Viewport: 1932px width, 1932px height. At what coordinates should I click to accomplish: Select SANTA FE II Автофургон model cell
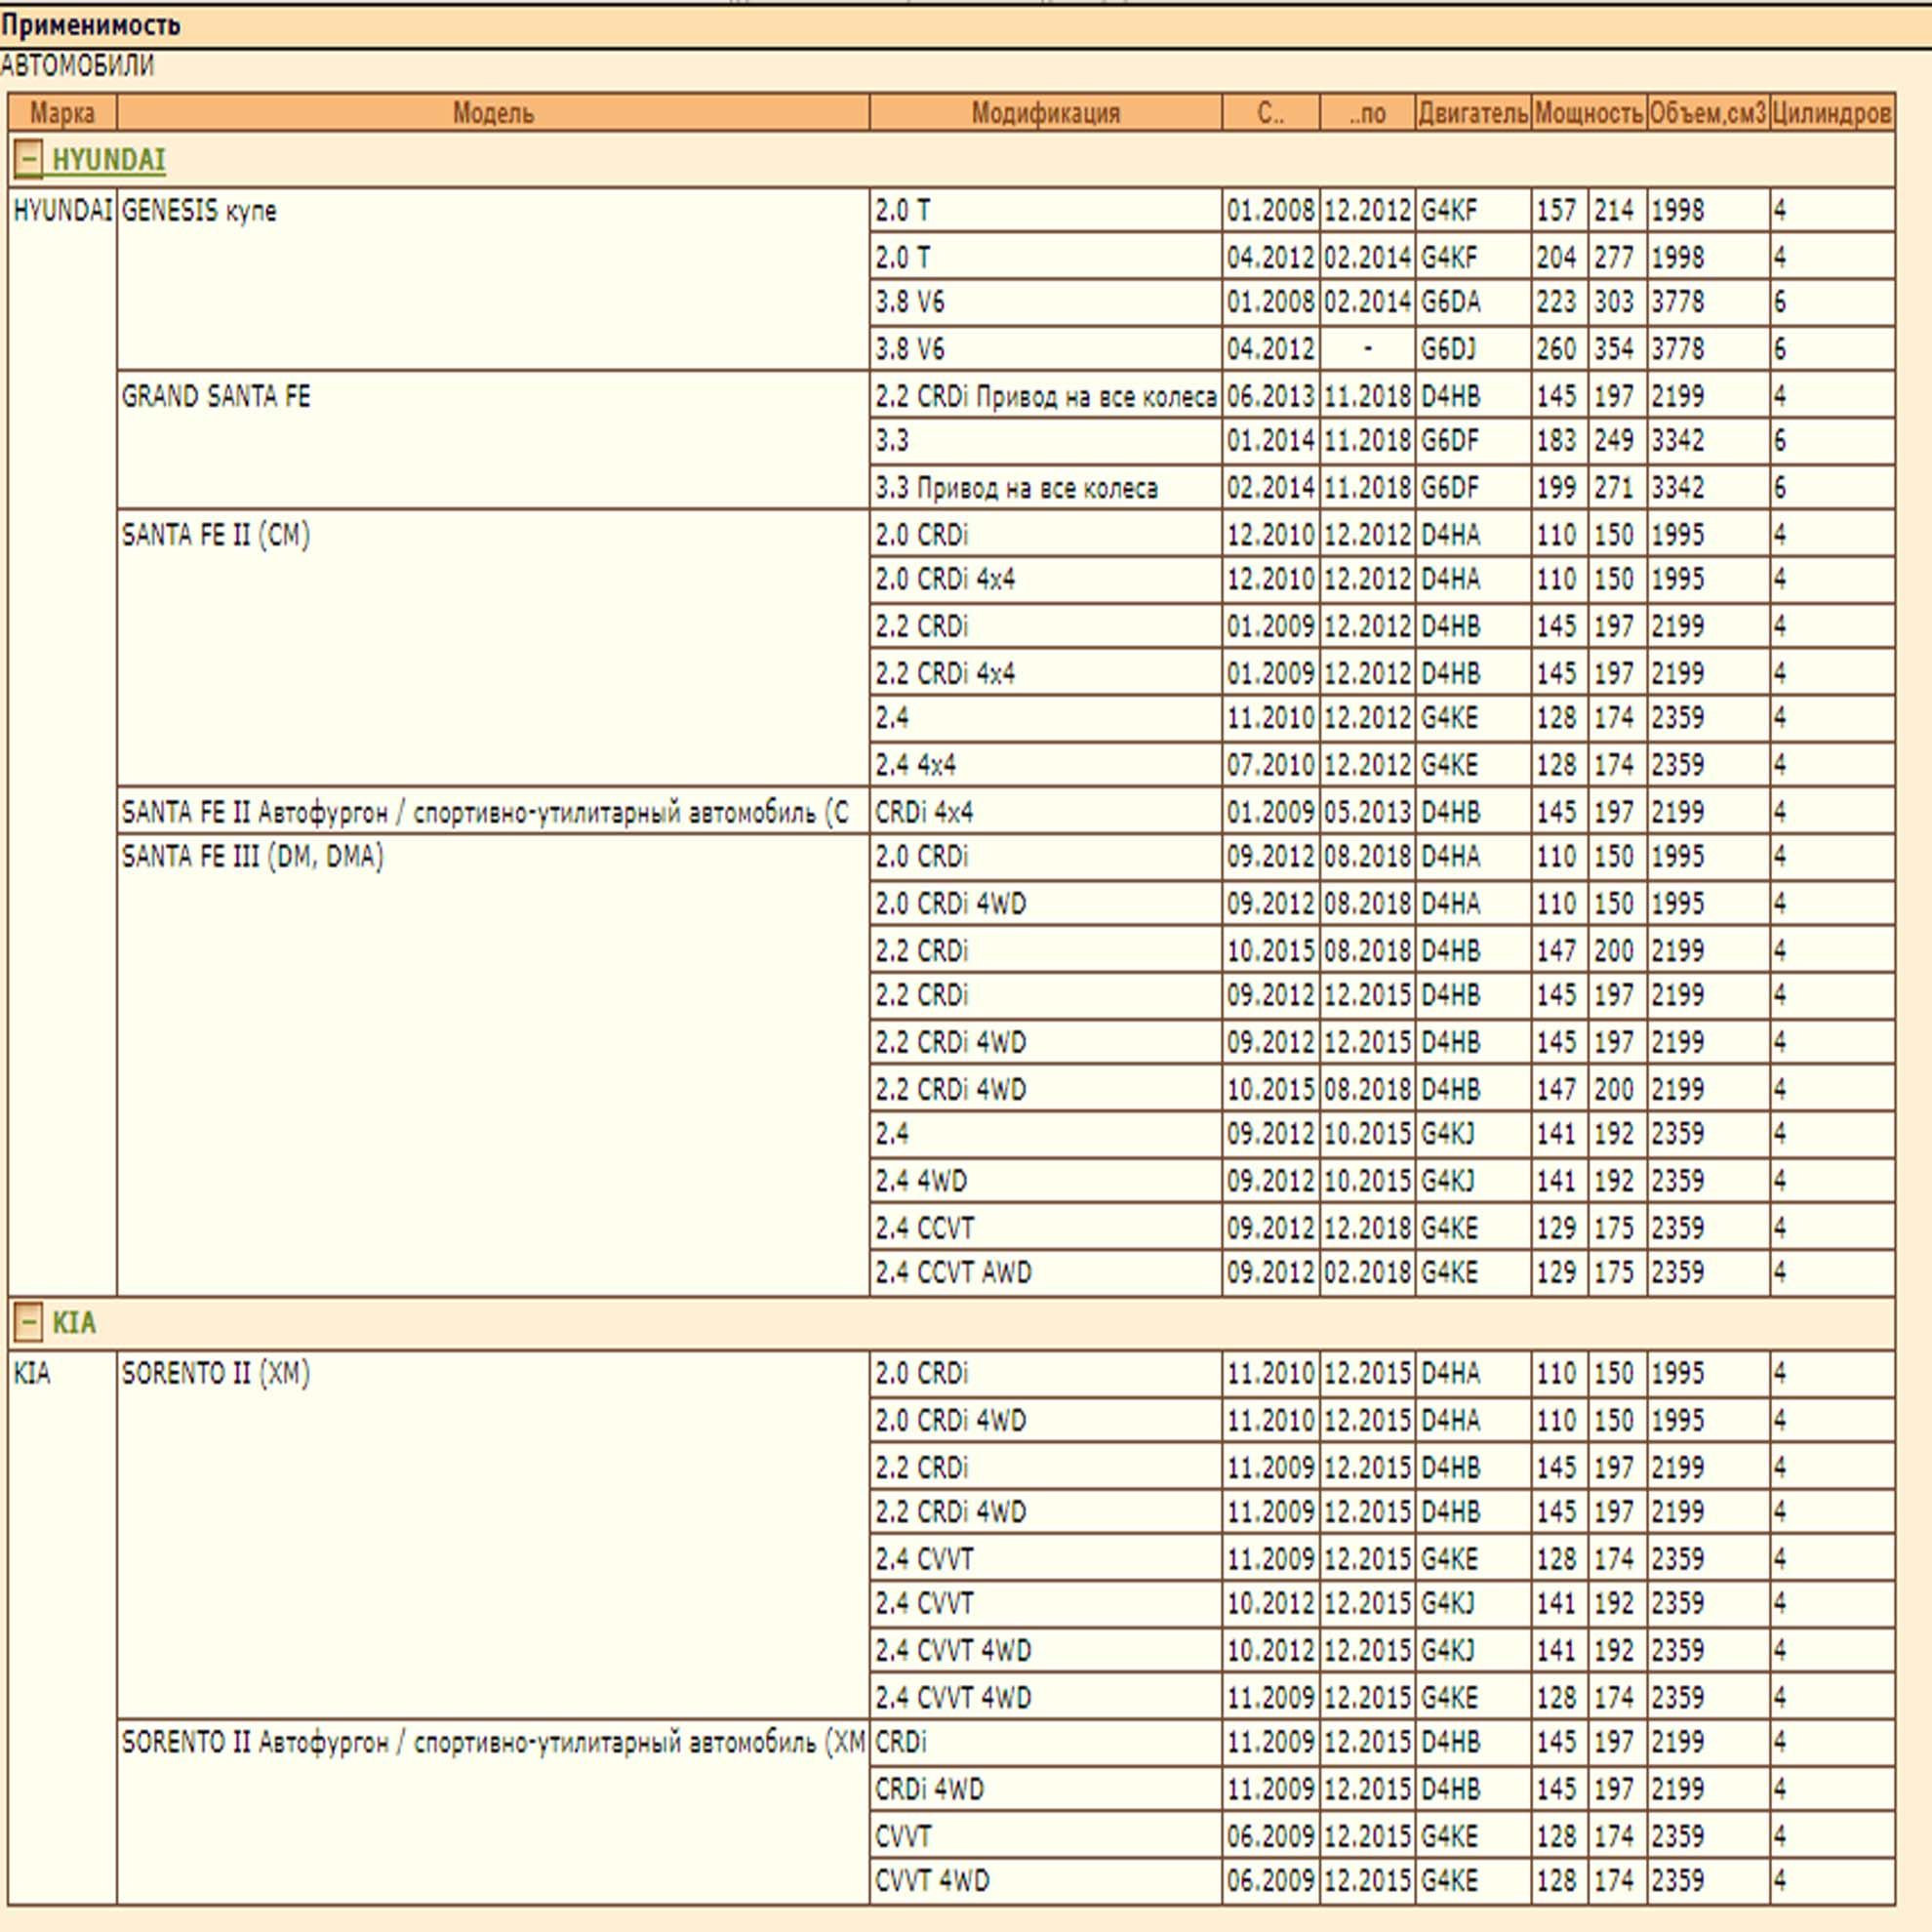tap(493, 811)
